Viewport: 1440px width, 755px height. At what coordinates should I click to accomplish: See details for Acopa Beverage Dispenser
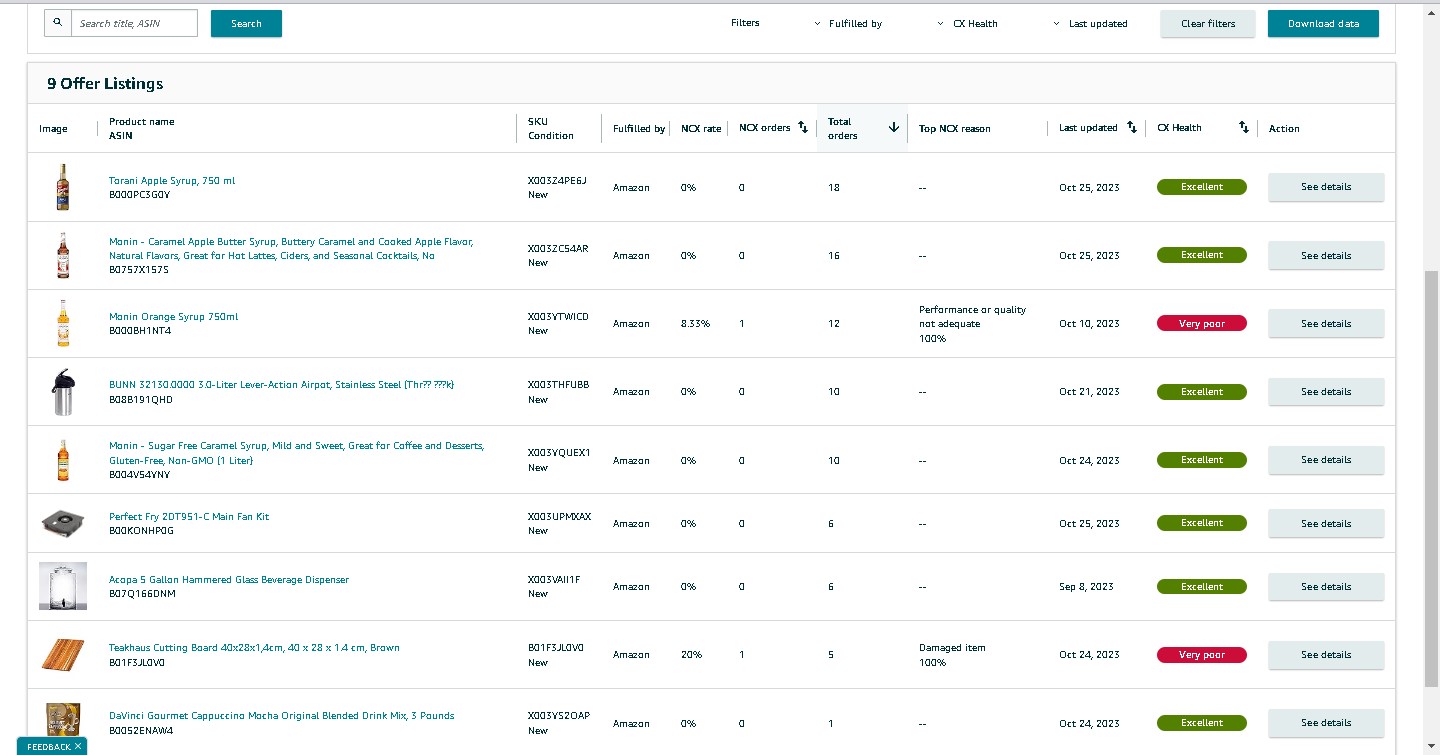(x=1326, y=586)
